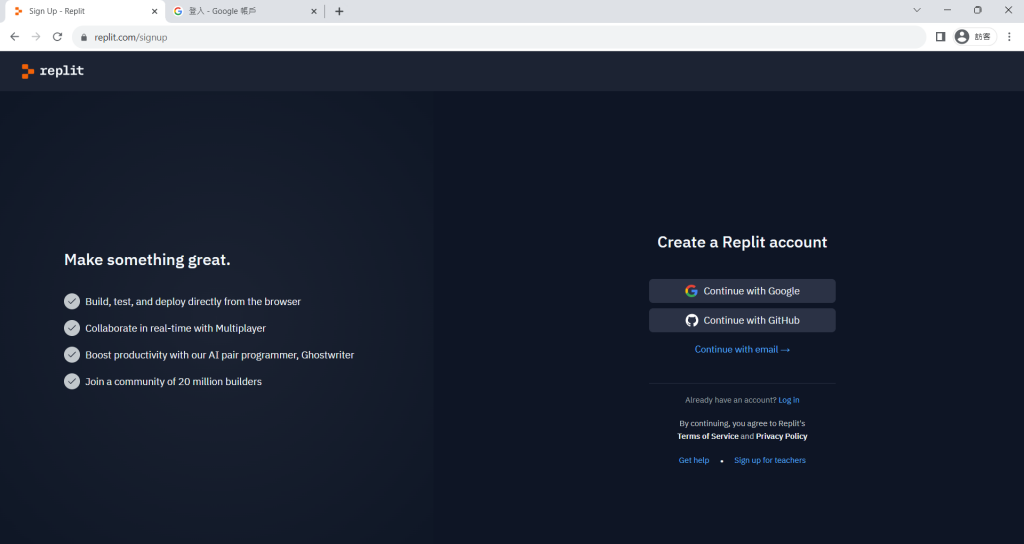Click the 'Make something great.' heading
Image resolution: width=1024 pixels, height=544 pixels.
147,260
